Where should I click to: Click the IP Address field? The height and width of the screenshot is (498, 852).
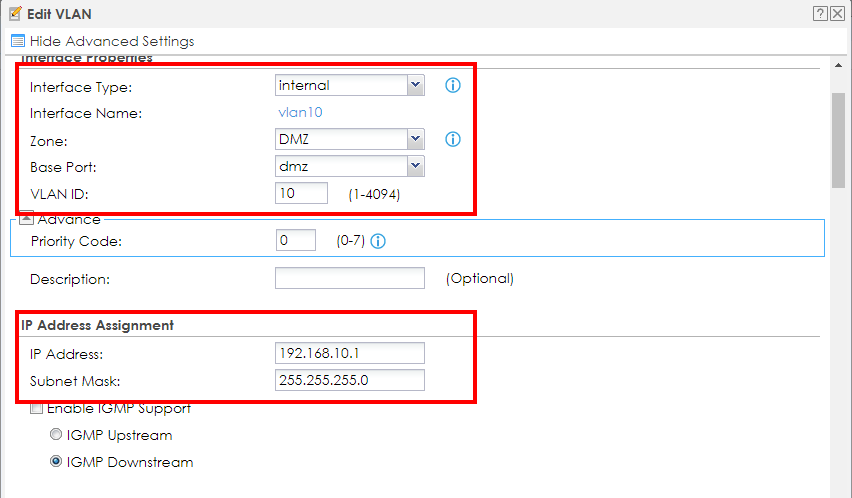[349, 353]
